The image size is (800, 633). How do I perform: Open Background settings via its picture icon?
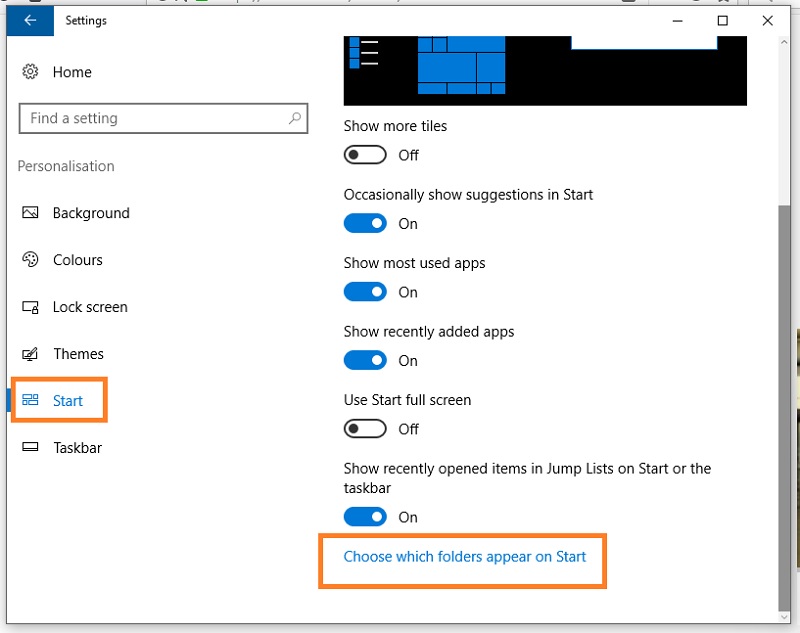[30, 213]
